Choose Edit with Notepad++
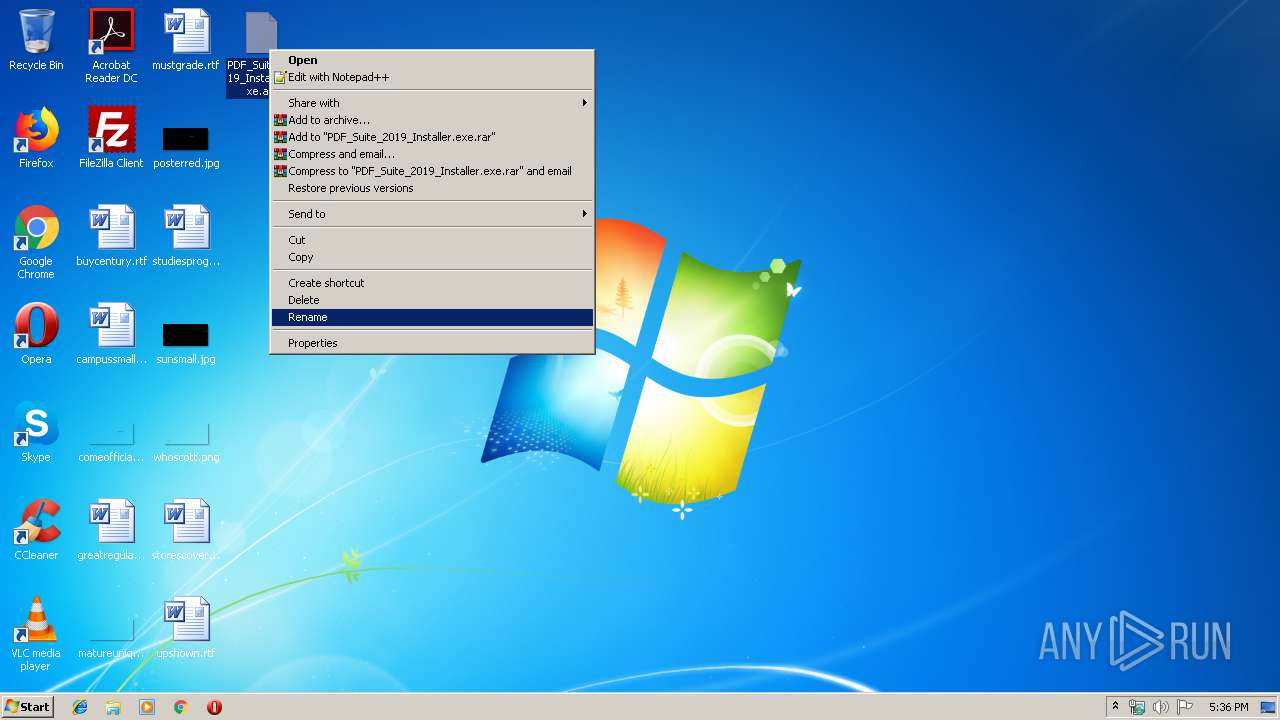1280x720 pixels. click(x=432, y=77)
